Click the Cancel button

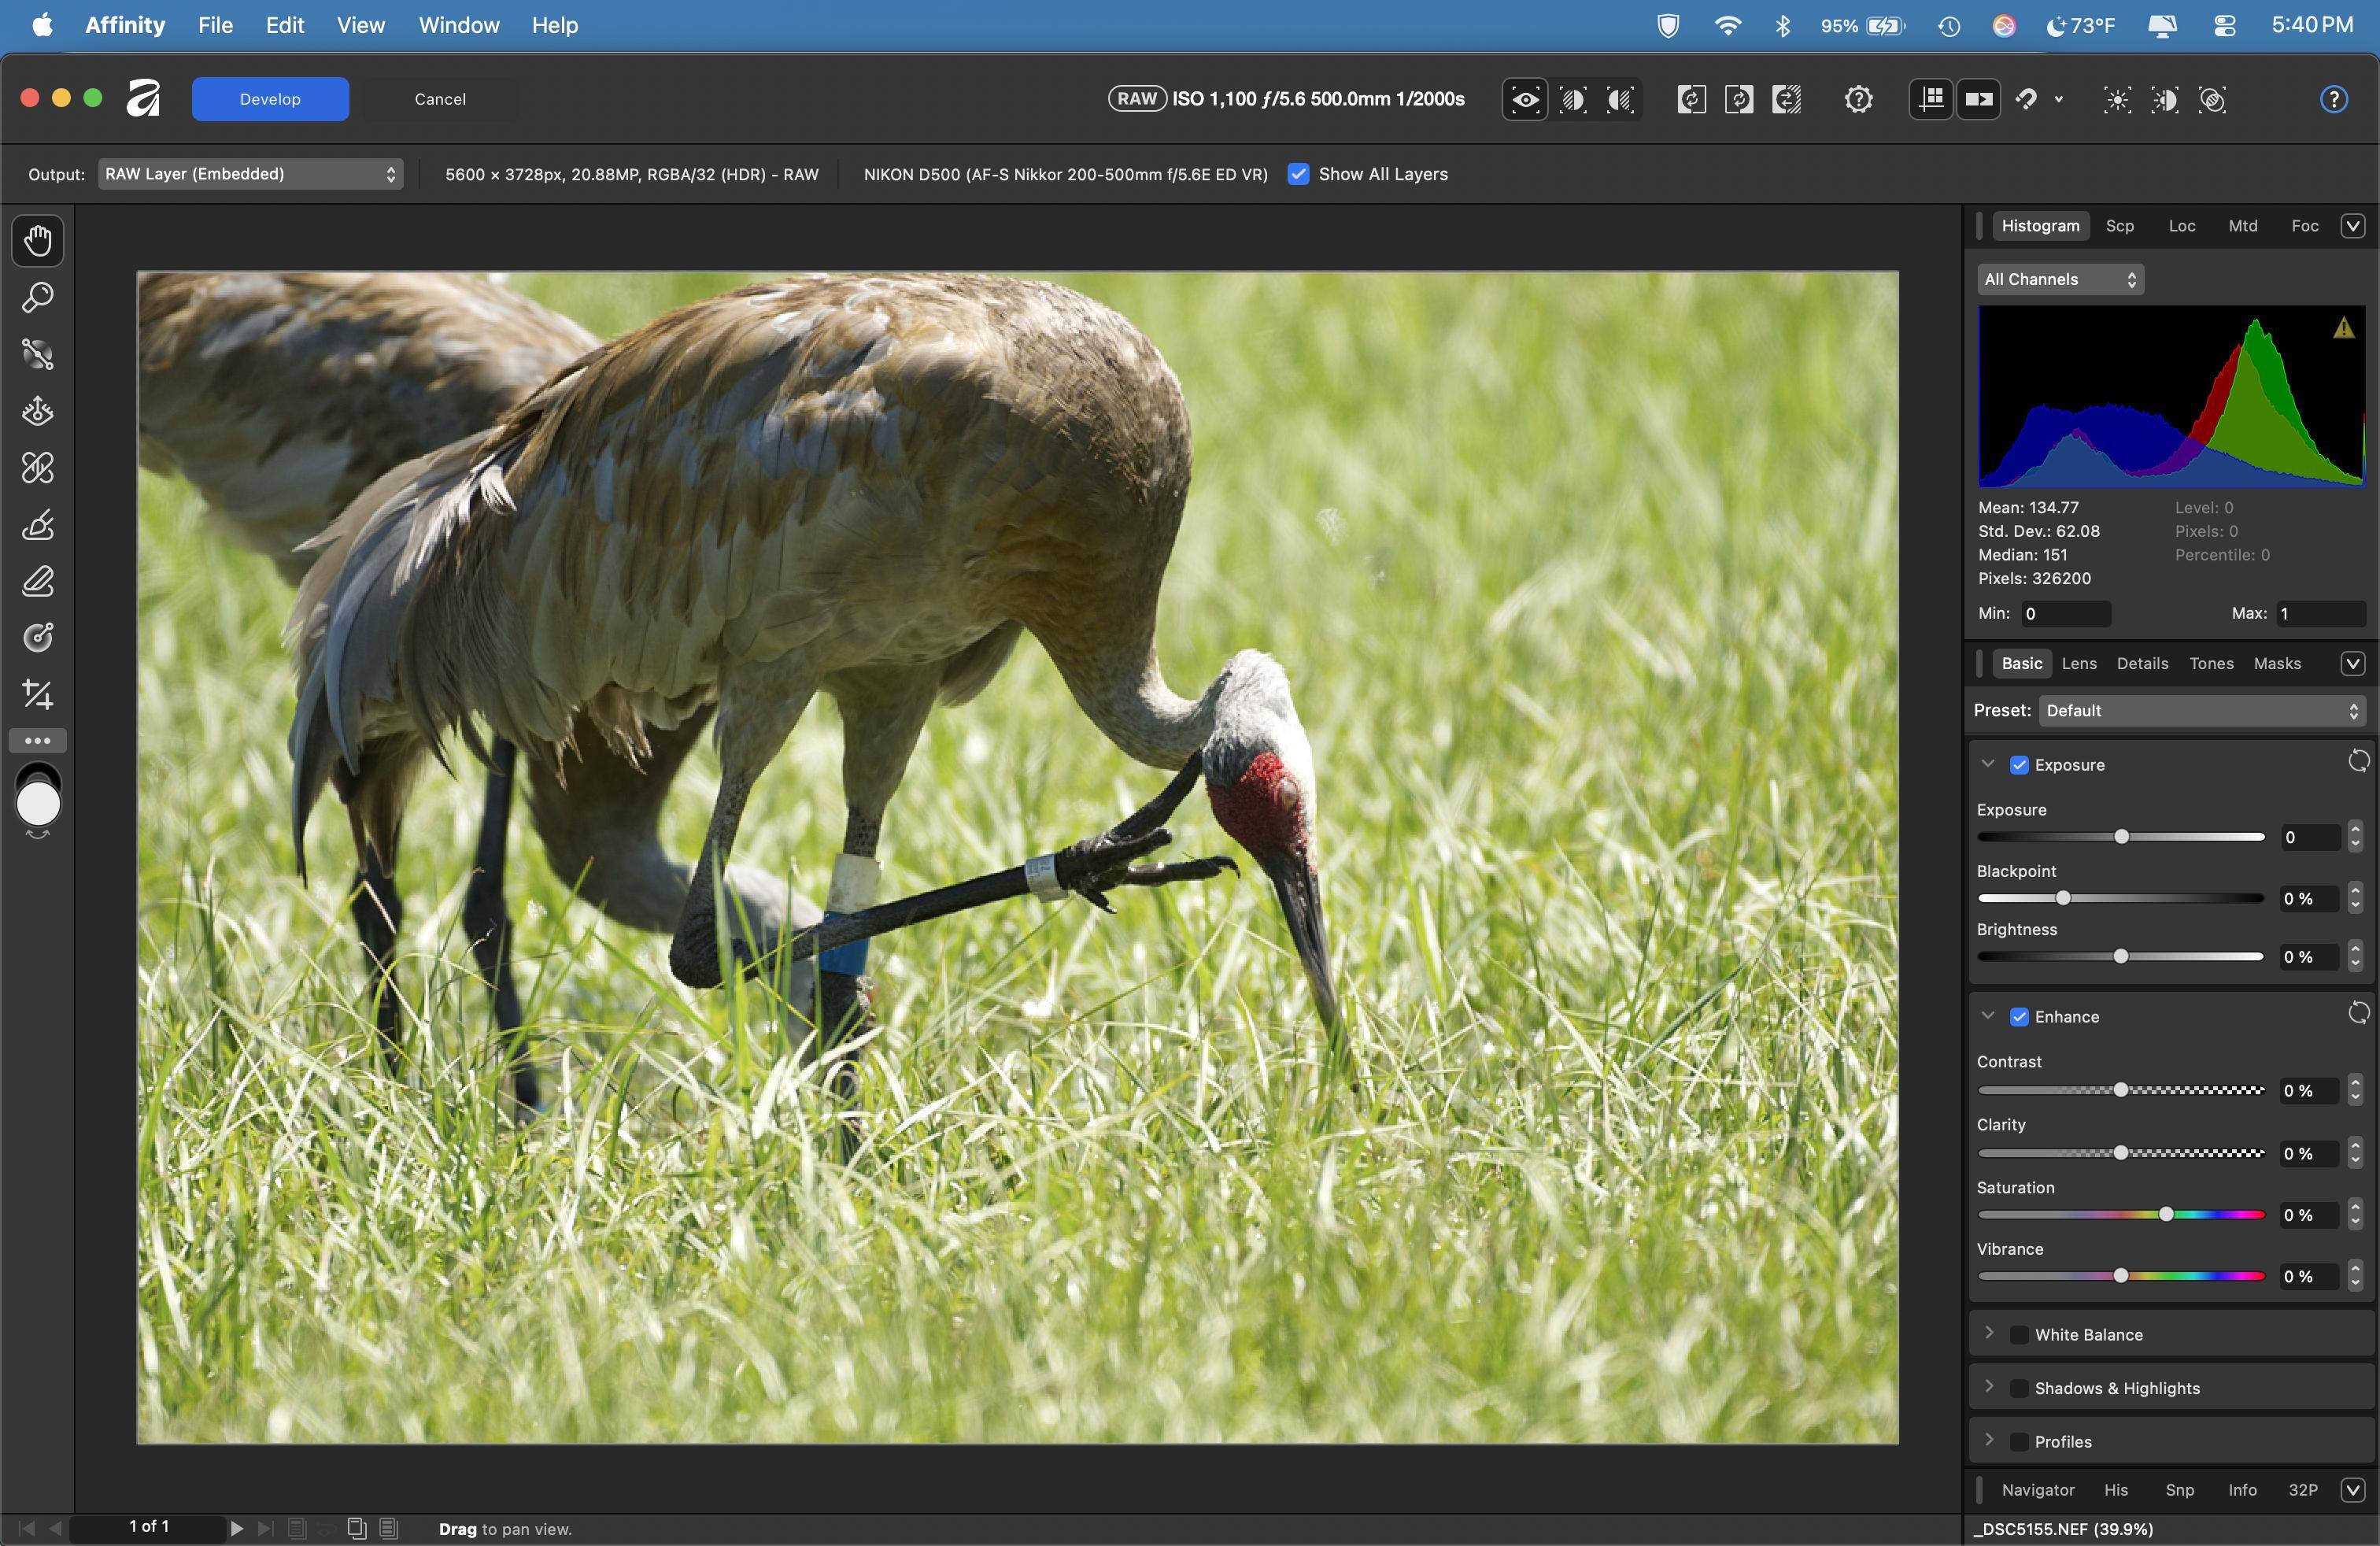[440, 99]
